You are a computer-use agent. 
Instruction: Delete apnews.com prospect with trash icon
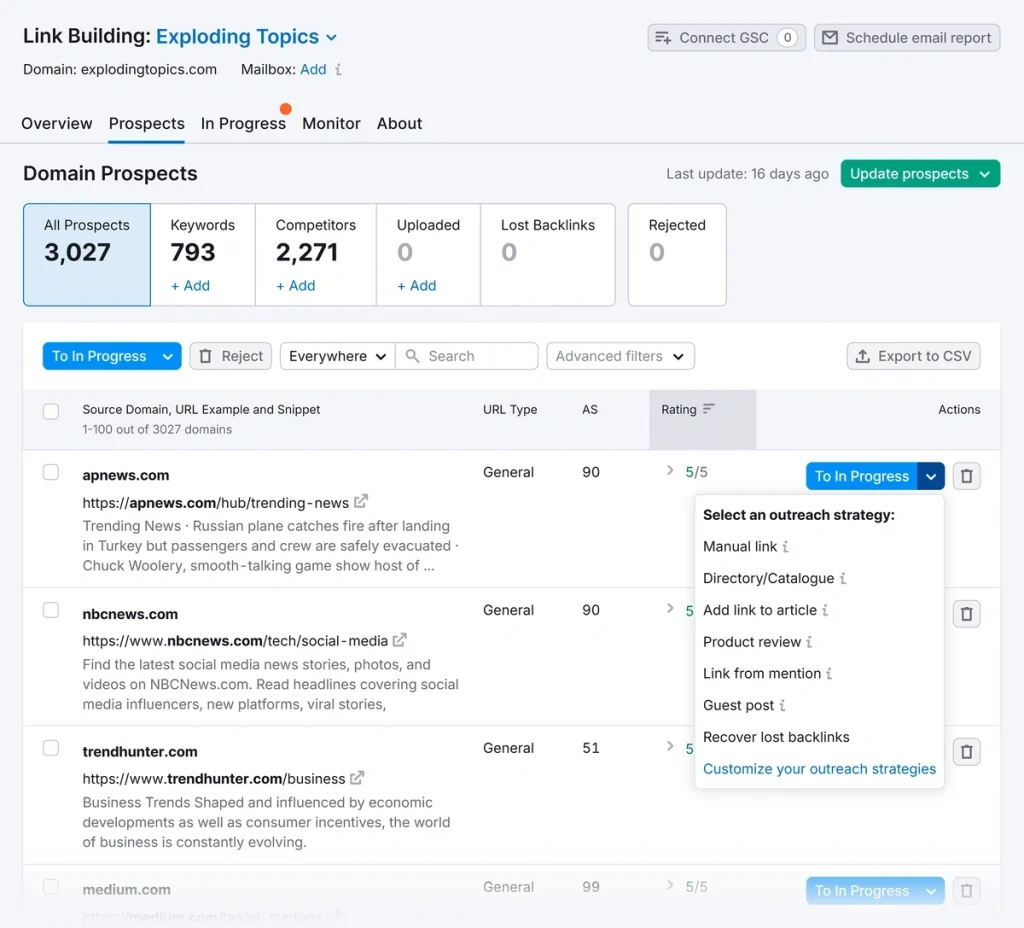pos(967,476)
